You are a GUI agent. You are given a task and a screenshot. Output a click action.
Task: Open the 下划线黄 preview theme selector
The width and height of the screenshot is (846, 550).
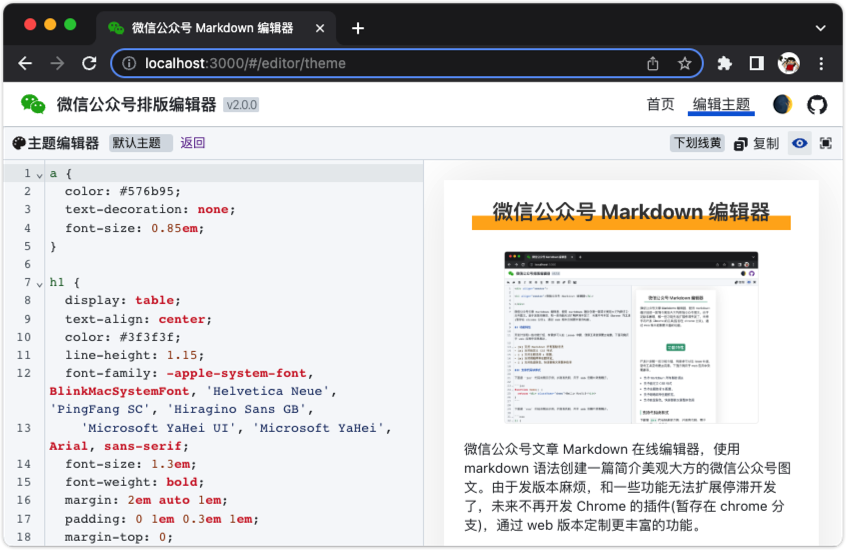pyautogui.click(x=697, y=143)
